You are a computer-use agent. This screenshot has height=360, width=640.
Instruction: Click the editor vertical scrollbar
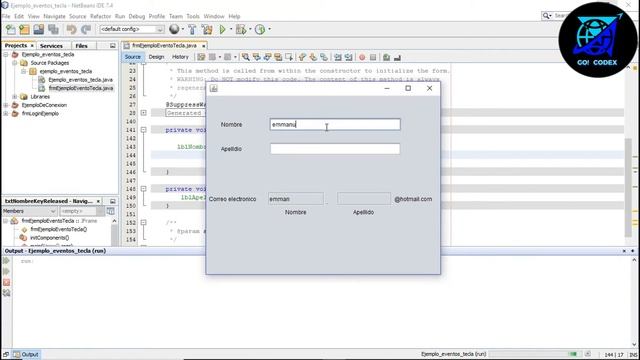click(x=629, y=188)
